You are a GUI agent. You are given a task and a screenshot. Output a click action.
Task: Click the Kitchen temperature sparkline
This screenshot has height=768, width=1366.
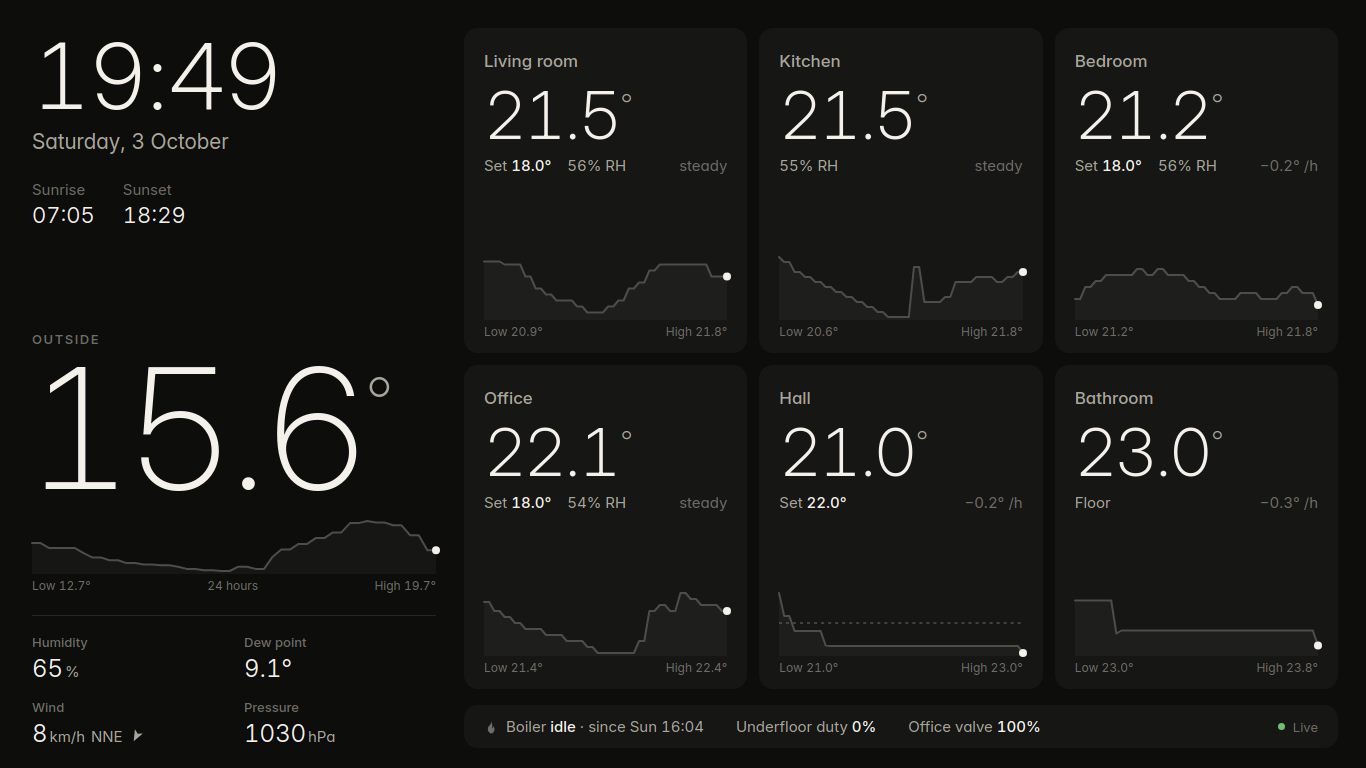tap(901, 288)
